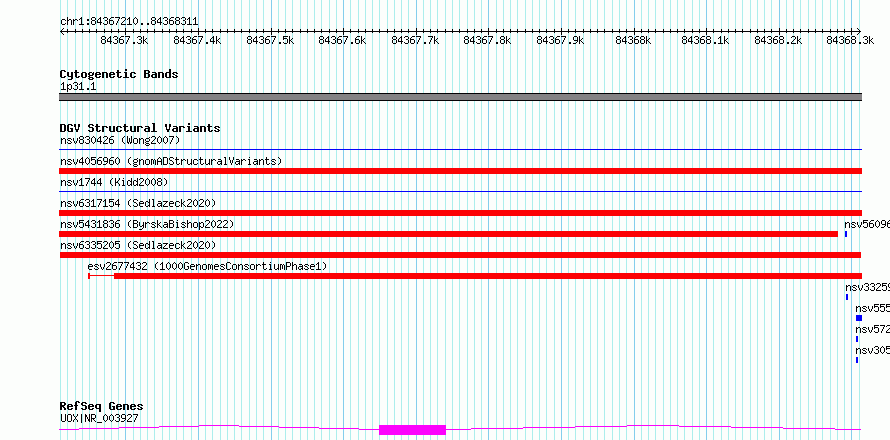Screen dimensions: 890x440
Task: Open the UOX|NR_003927 gene label
Action: 99,419
